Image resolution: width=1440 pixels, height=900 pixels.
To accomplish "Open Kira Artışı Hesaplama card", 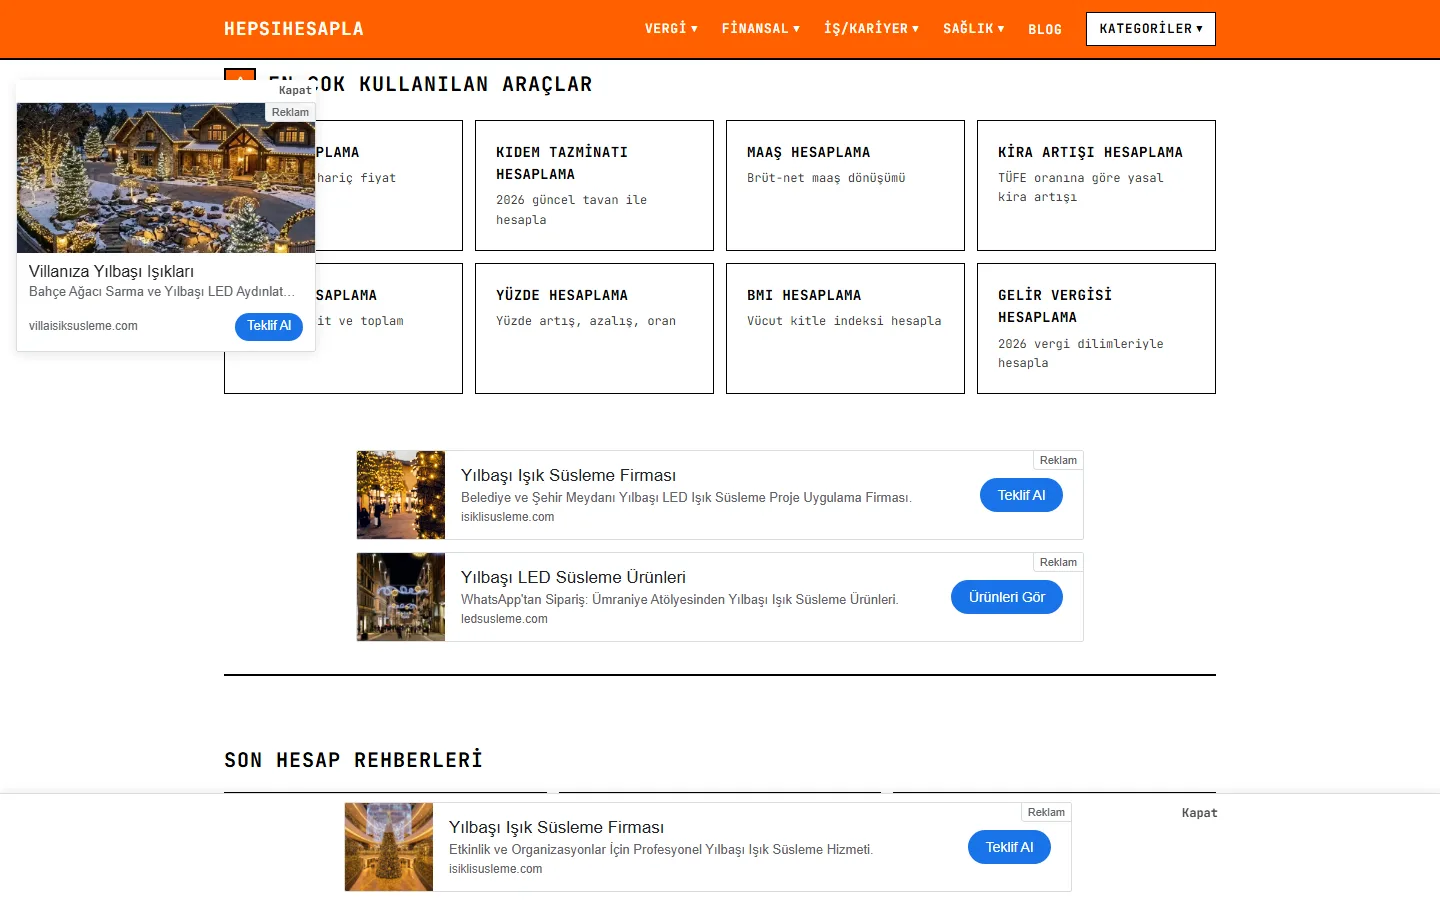I will (x=1096, y=186).
